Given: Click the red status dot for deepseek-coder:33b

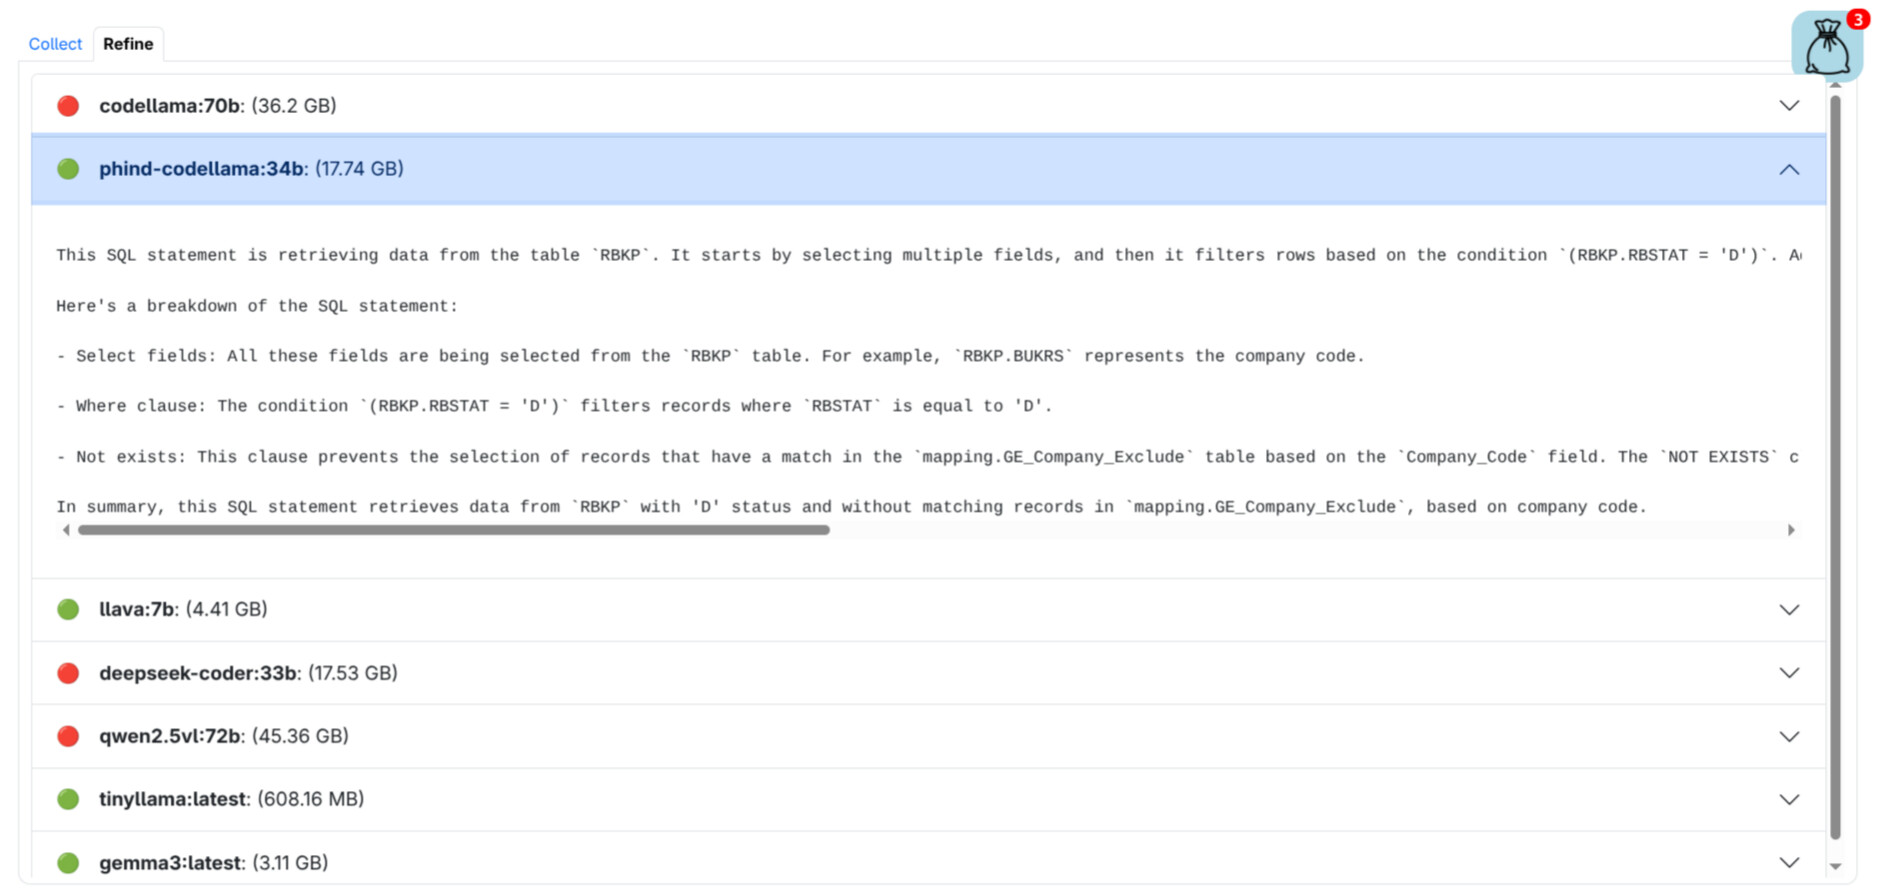Looking at the screenshot, I should click(68, 673).
